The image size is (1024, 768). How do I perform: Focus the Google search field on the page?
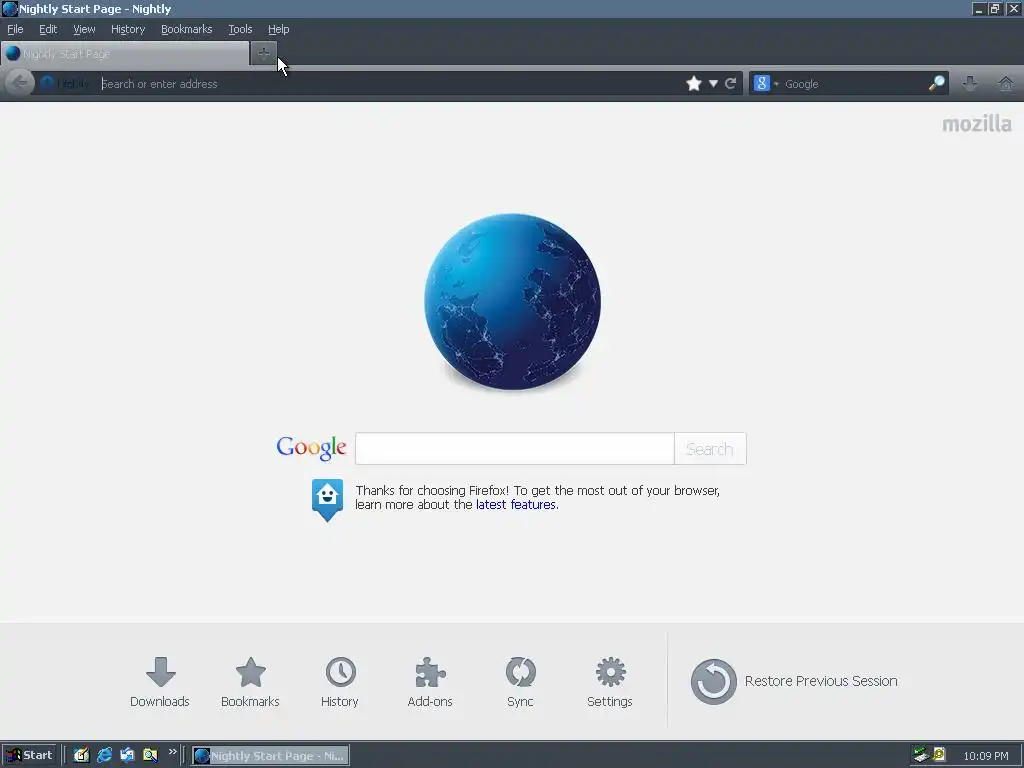point(515,449)
